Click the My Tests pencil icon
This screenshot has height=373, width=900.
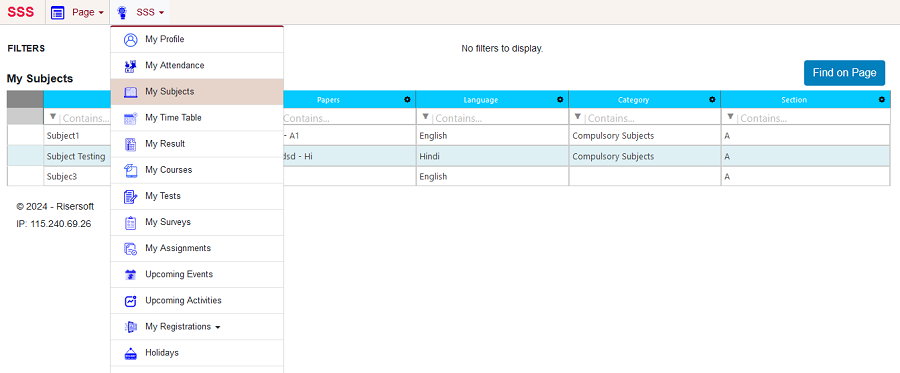coord(131,196)
